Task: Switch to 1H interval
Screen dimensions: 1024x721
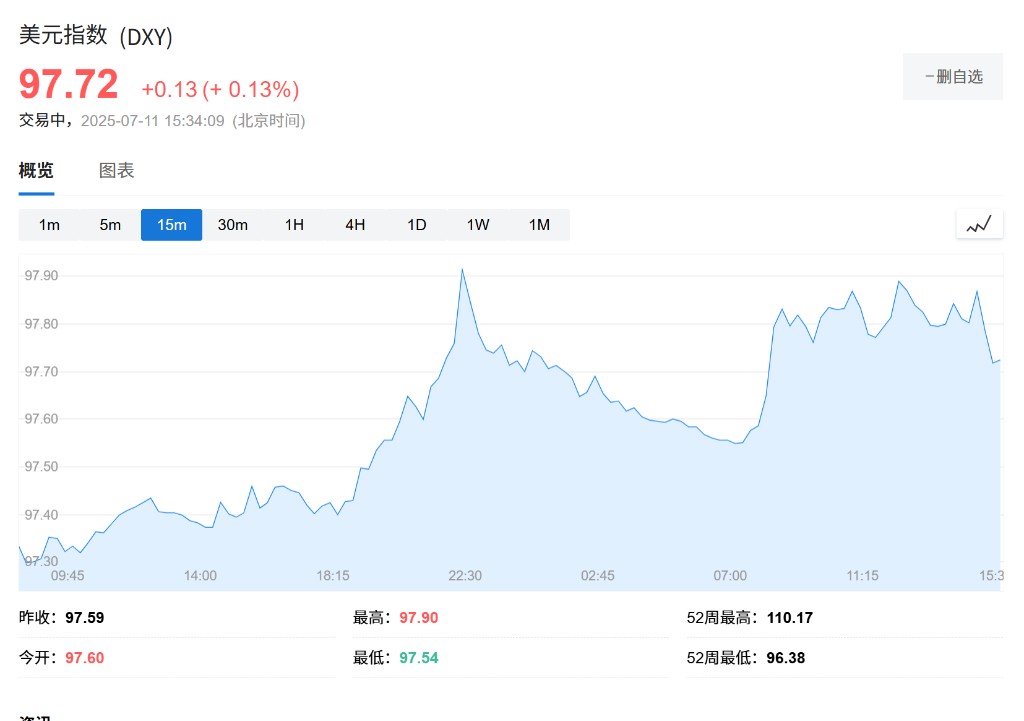Action: [x=294, y=225]
